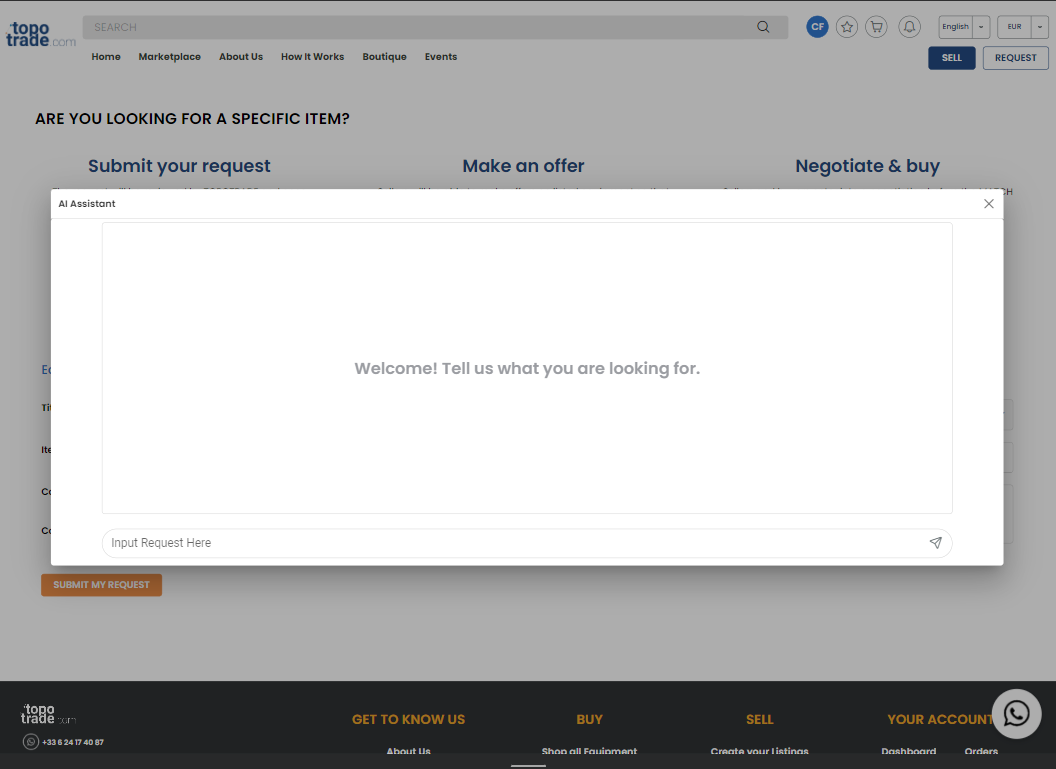Screen dimensions: 1056x769
Task: Open the CF user profile avatar
Action: [x=817, y=27]
